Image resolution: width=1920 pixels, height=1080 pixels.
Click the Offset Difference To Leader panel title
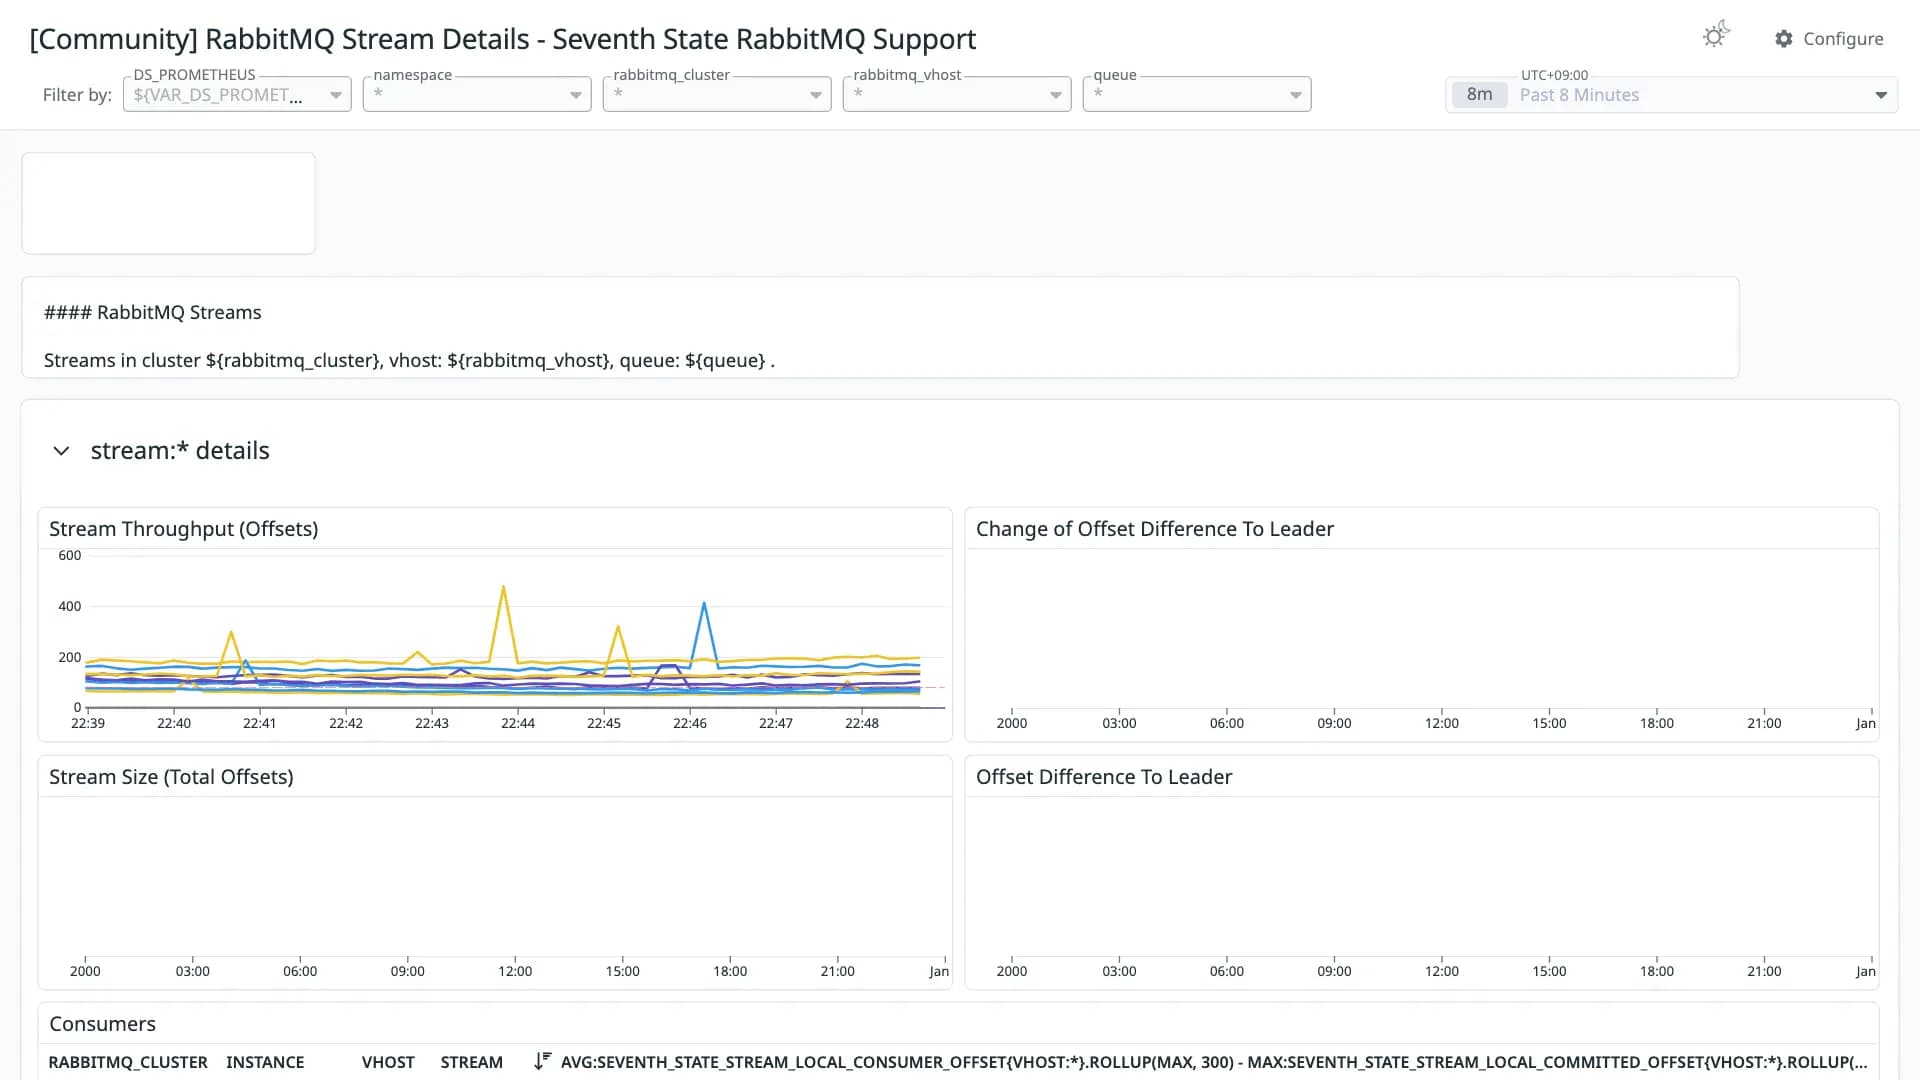click(x=1104, y=777)
